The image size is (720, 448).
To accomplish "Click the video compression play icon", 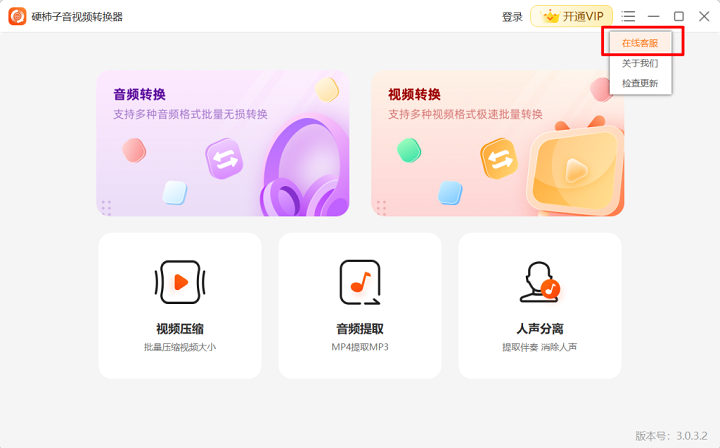I will coord(180,282).
